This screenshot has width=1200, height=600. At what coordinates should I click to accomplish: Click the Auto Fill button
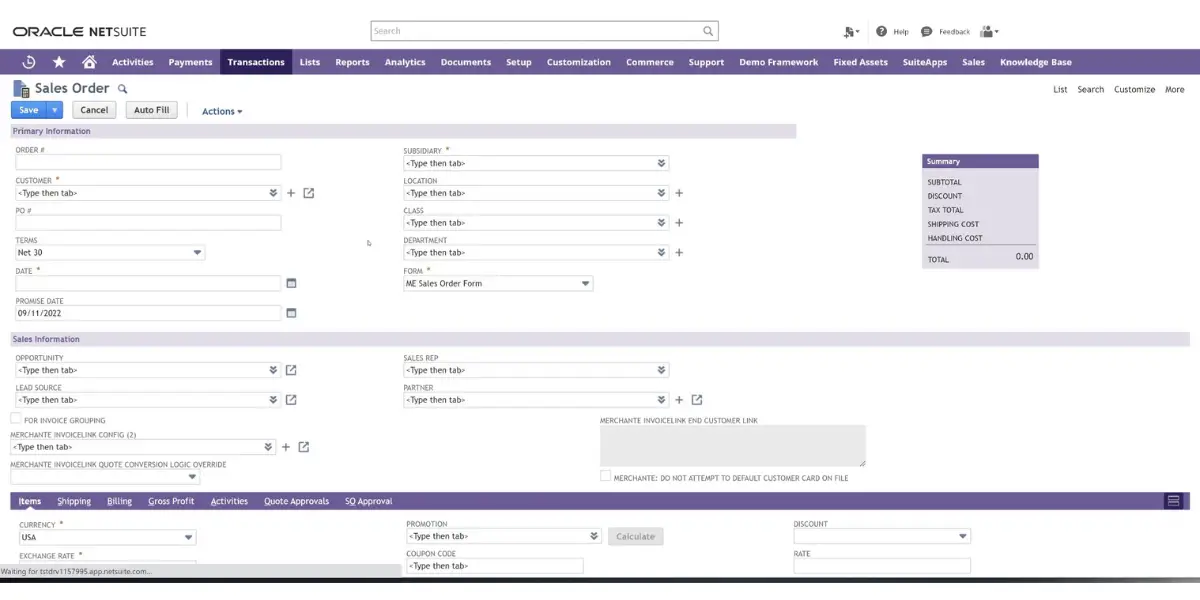tap(152, 110)
